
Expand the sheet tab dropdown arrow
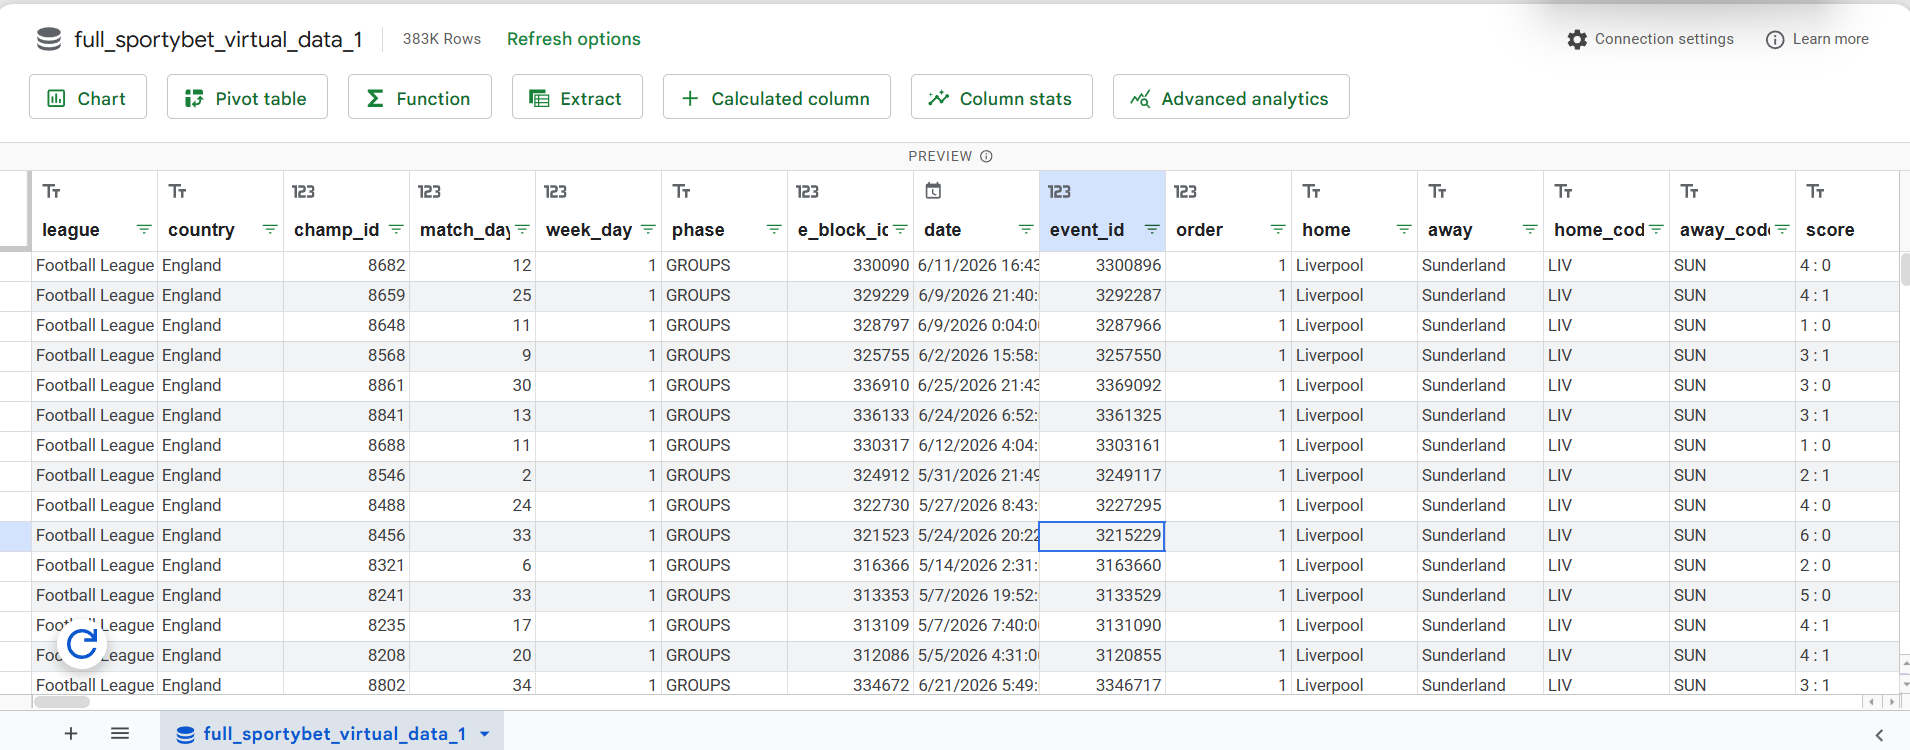point(485,734)
